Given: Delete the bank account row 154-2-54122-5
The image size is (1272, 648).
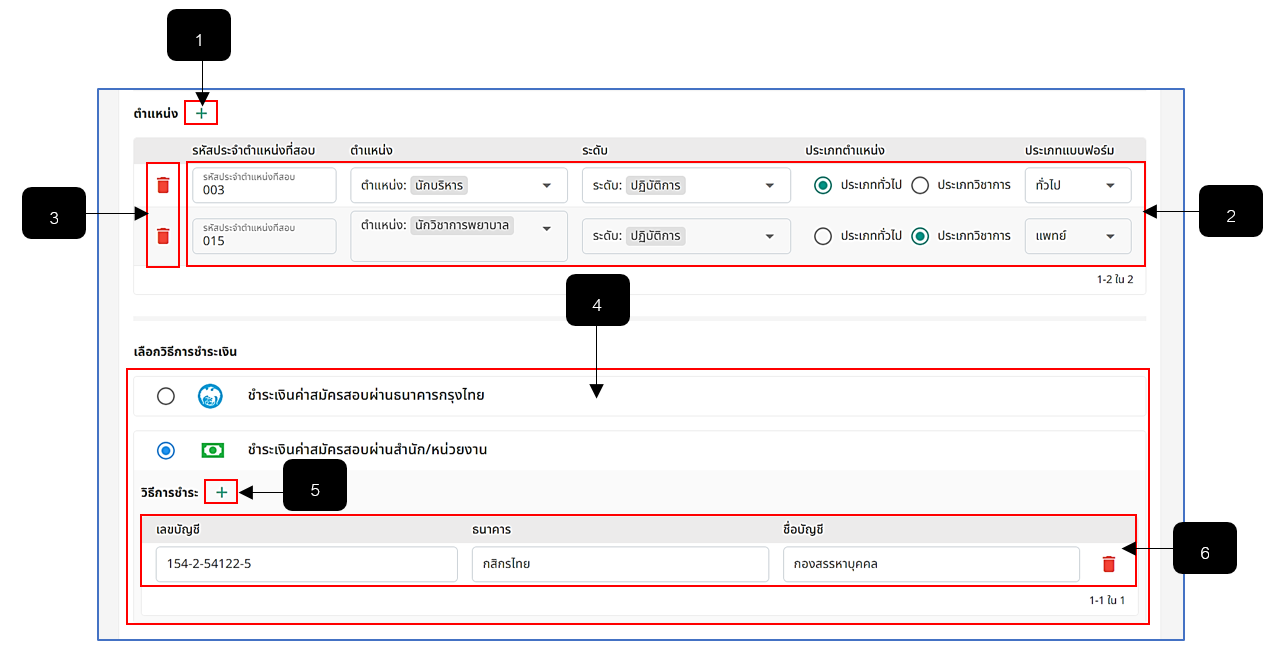Looking at the screenshot, I should (1108, 564).
